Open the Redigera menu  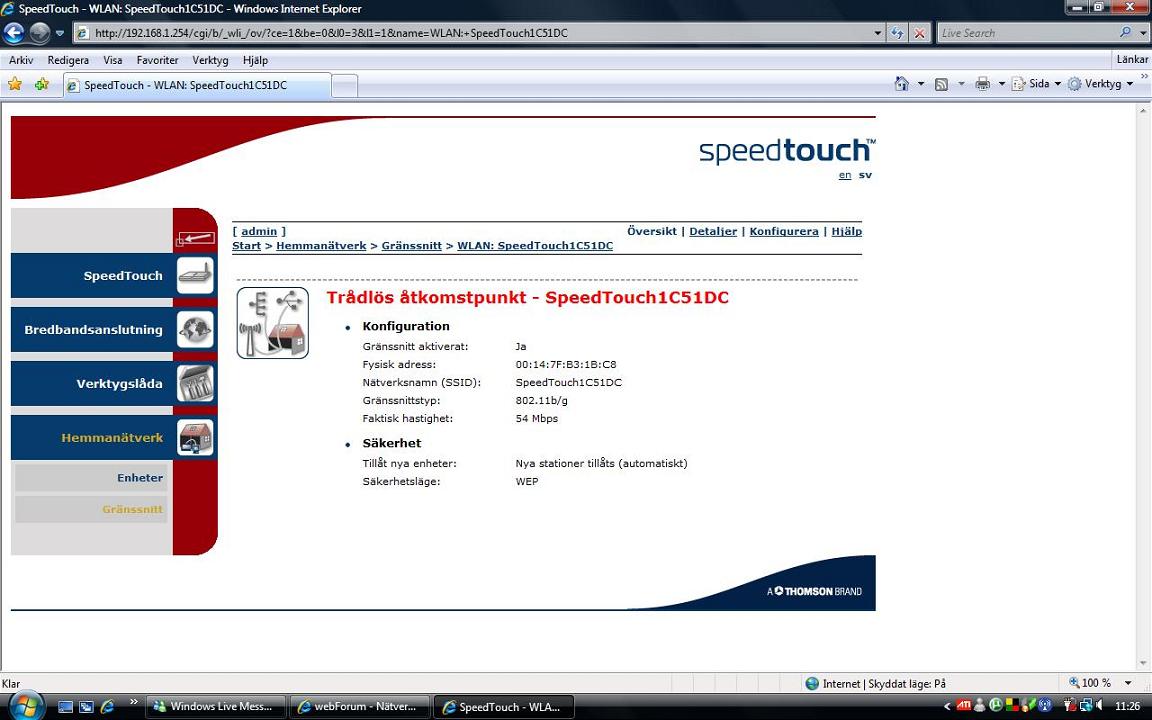[x=68, y=60]
